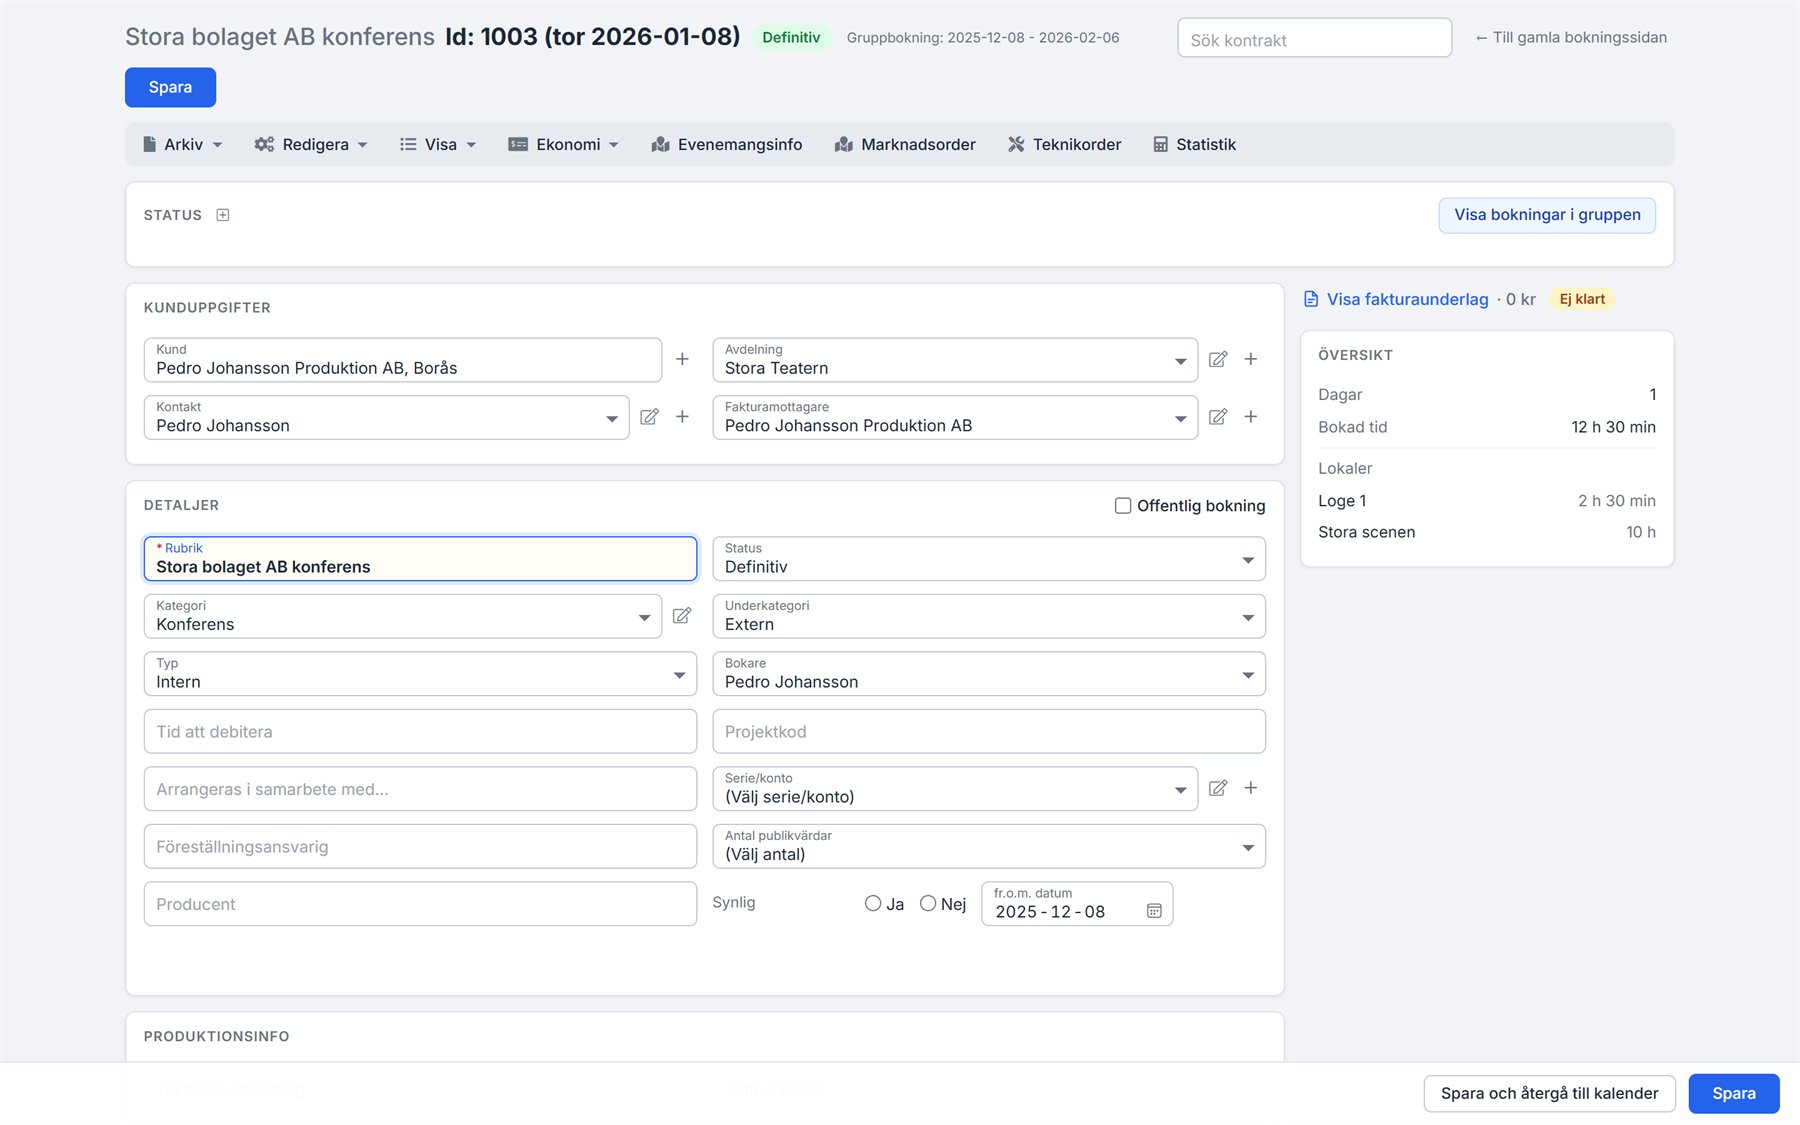Edit the Kategori Konferens entry

point(682,616)
